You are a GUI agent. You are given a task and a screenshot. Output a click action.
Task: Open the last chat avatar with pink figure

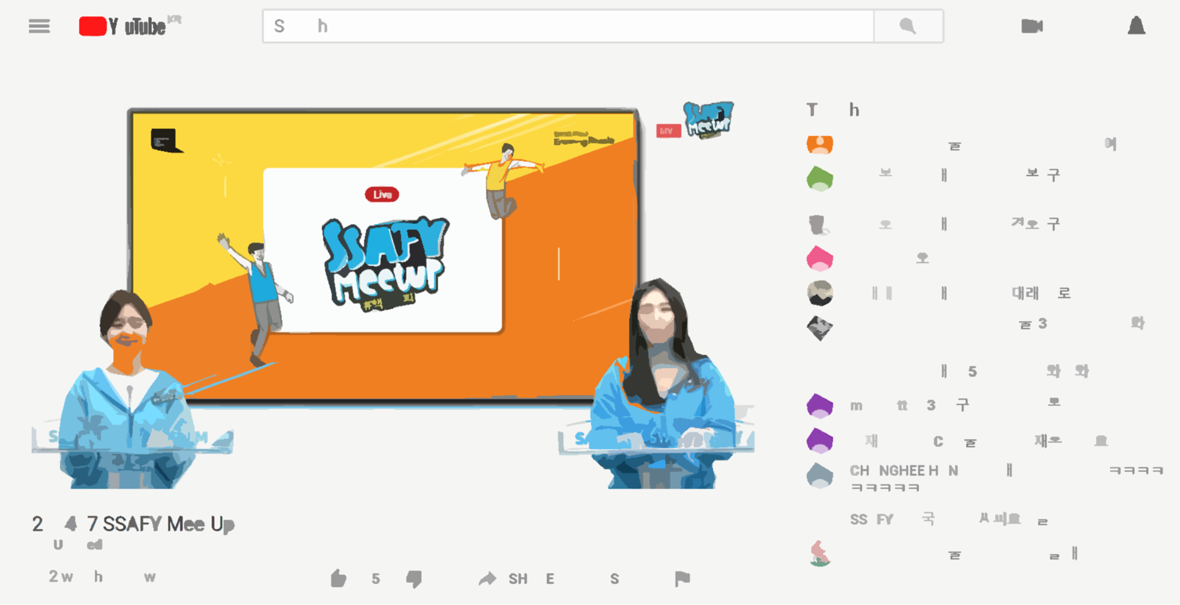click(x=820, y=553)
